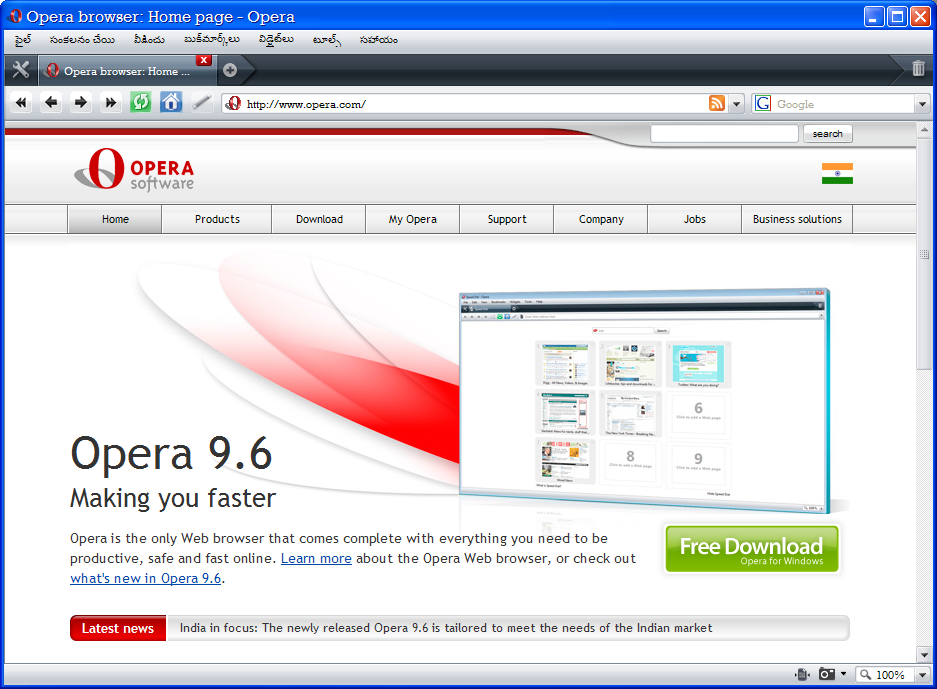Open the RSS feed icon in address bar
Screen dimensions: 937x689
click(717, 103)
